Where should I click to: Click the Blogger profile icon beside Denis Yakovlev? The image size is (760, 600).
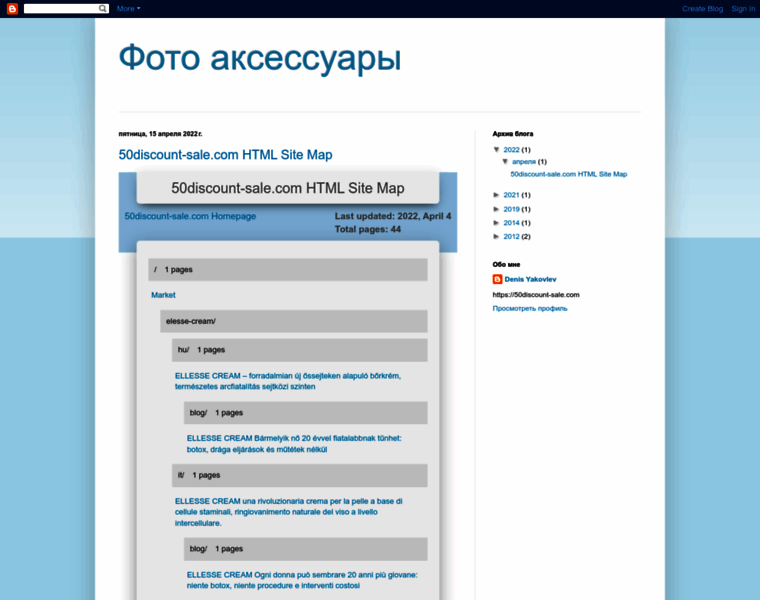point(497,279)
